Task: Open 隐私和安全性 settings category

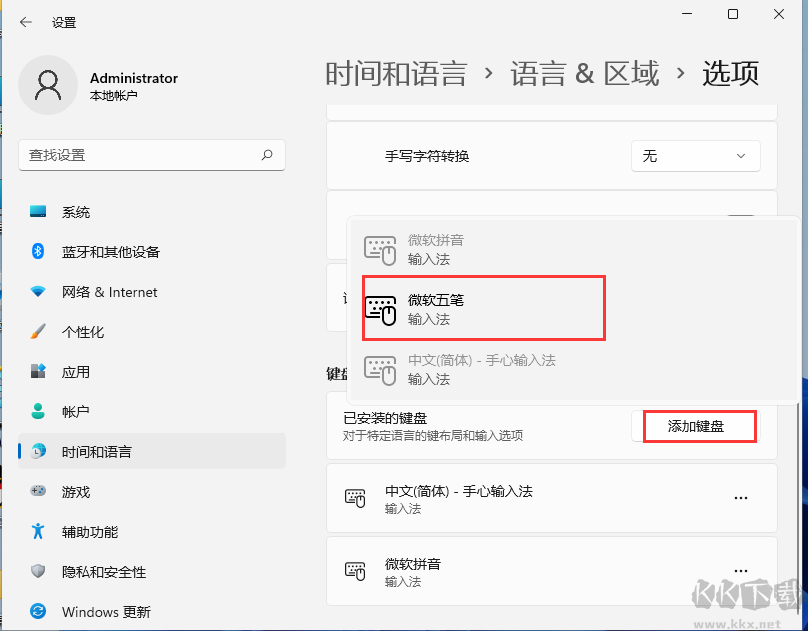Action: click(x=152, y=572)
